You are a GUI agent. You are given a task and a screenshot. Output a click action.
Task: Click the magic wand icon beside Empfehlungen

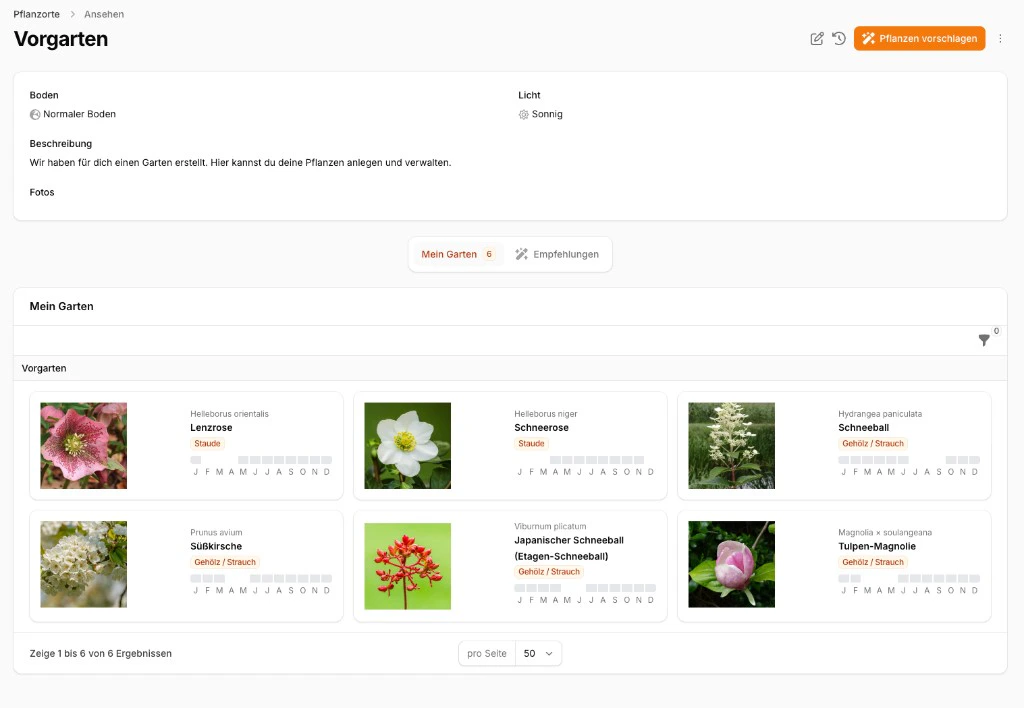(x=521, y=254)
